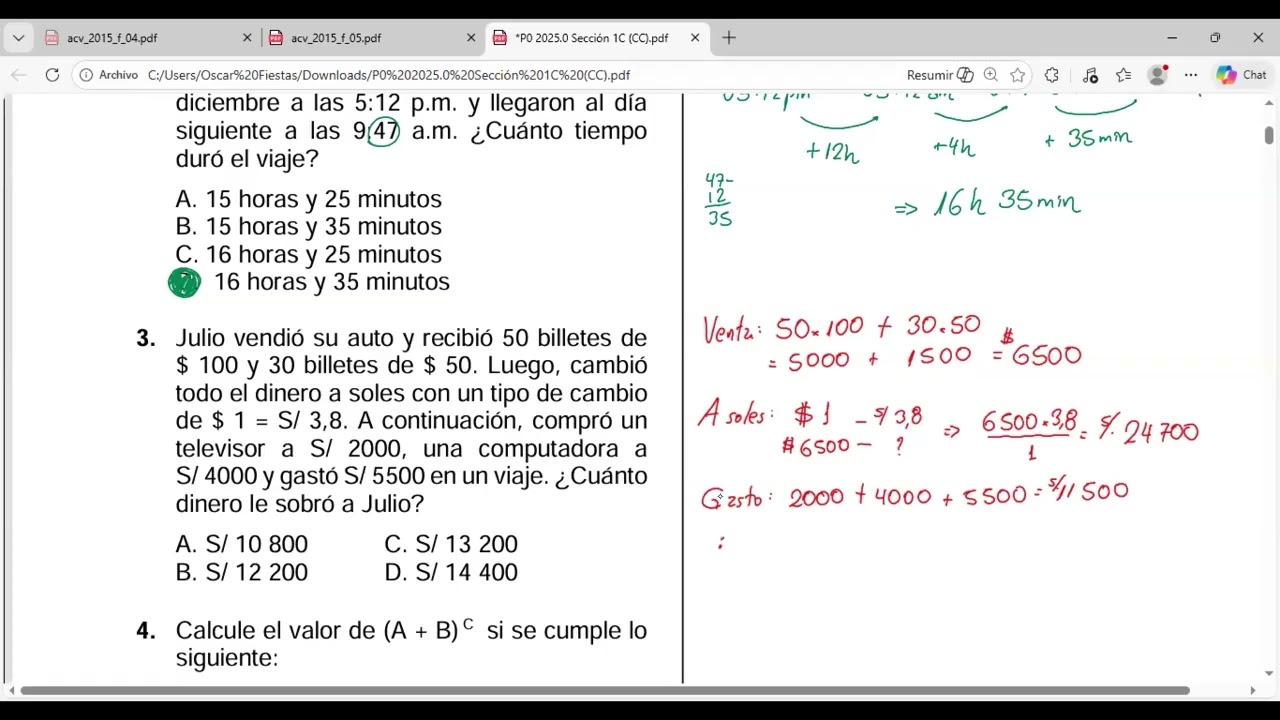The image size is (1280, 720).
Task: Open the Settings and more ellipsis menu
Action: pos(1191,75)
